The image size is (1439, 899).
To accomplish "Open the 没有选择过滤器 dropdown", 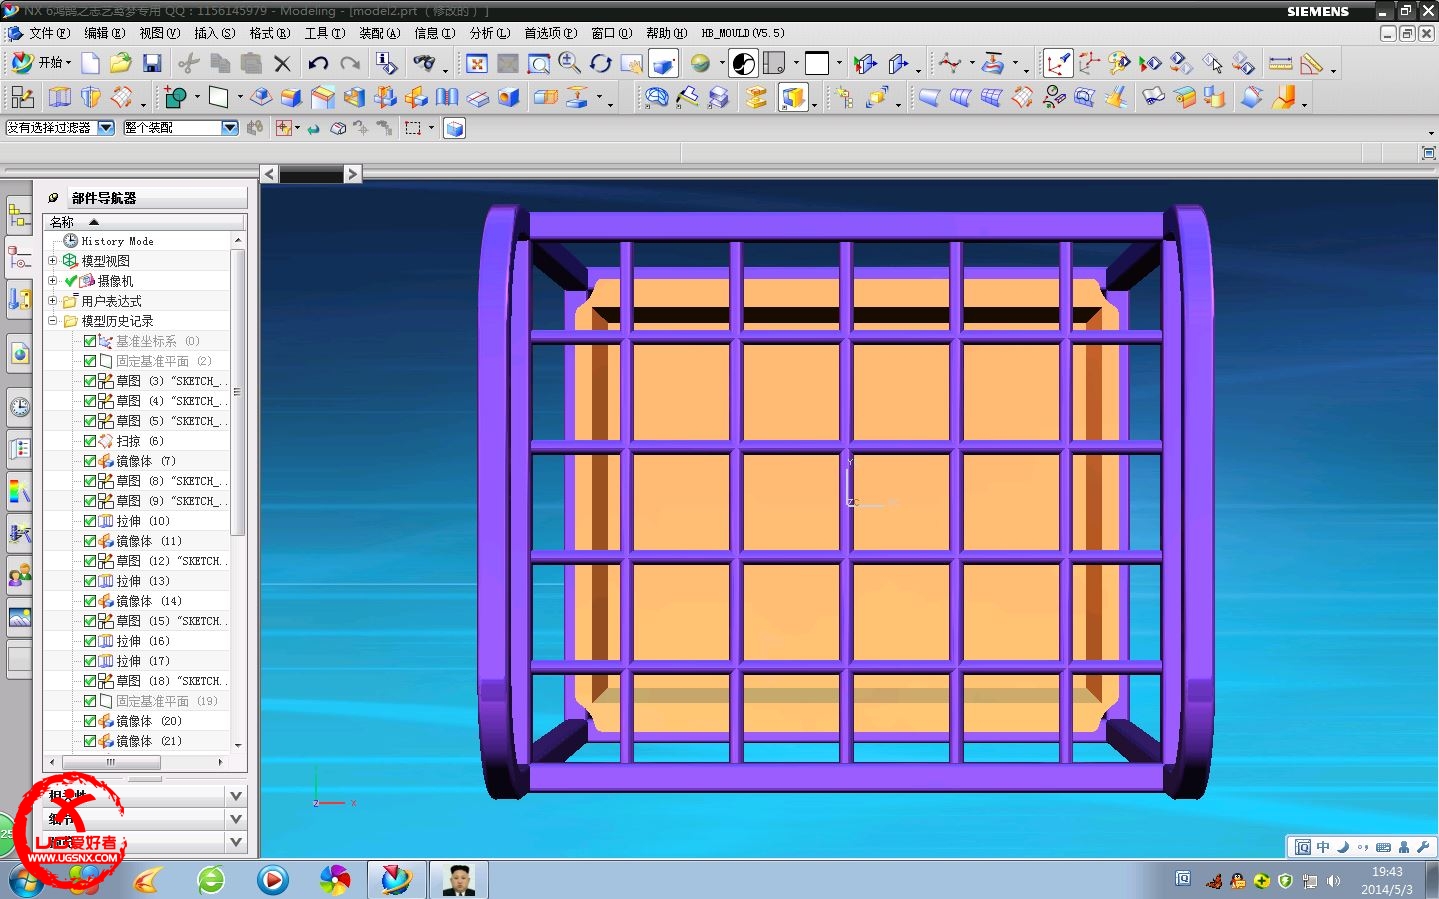I will (x=105, y=128).
